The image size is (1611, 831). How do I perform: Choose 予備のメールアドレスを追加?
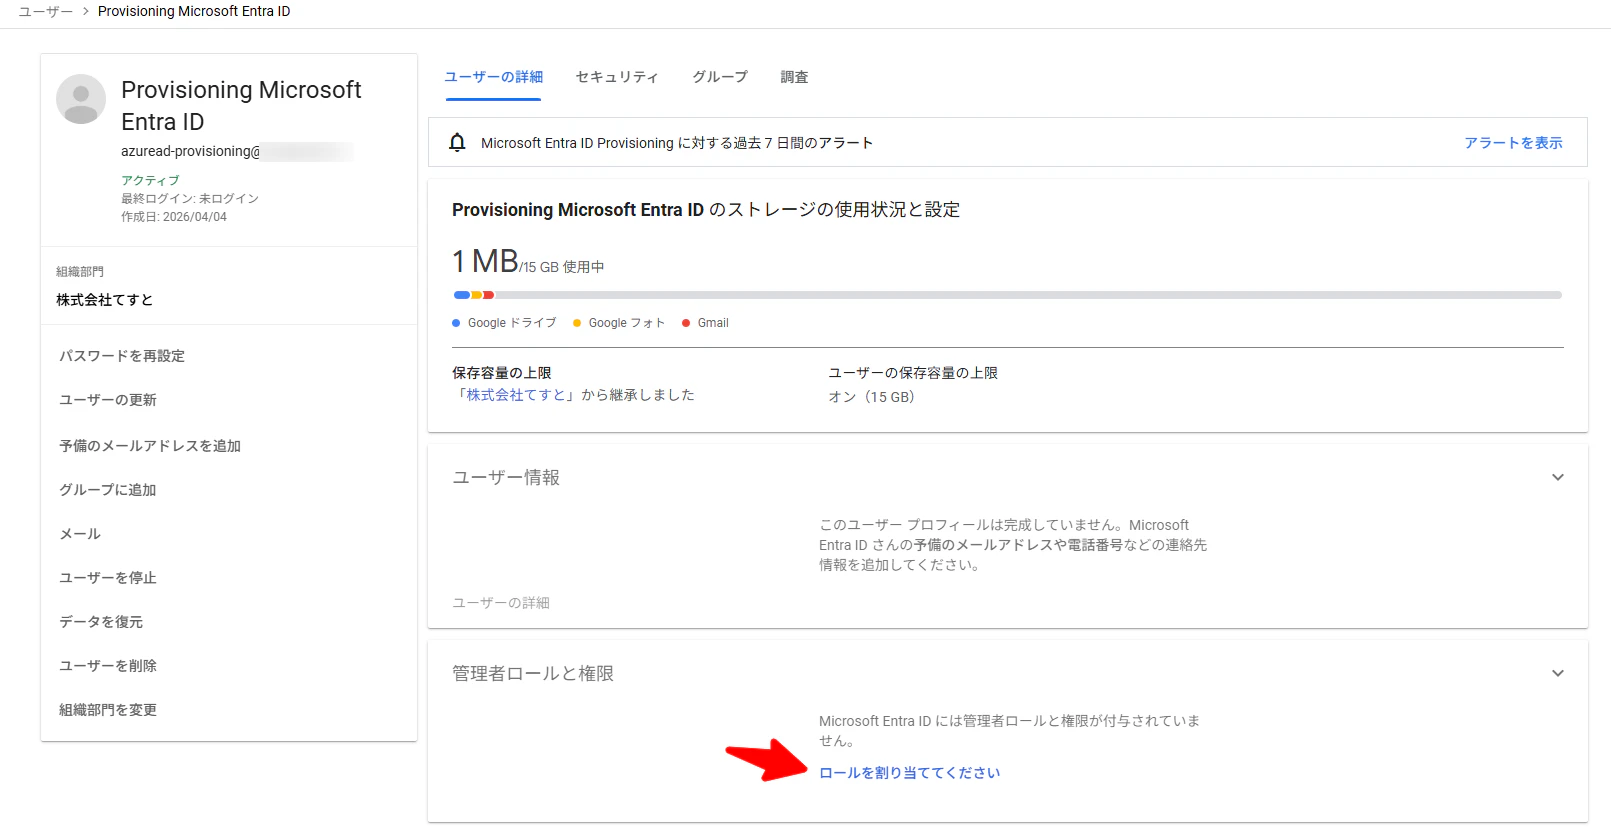tap(150, 446)
